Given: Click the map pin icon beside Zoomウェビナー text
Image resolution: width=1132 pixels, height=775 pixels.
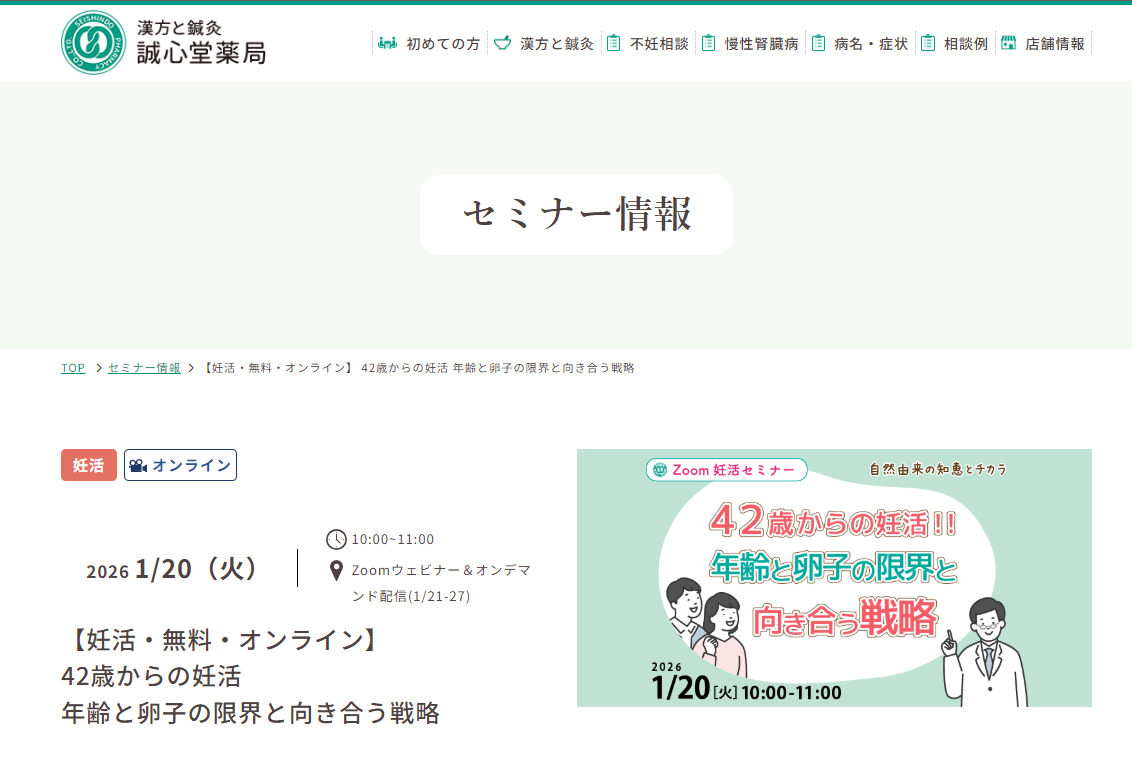Looking at the screenshot, I should [x=334, y=571].
